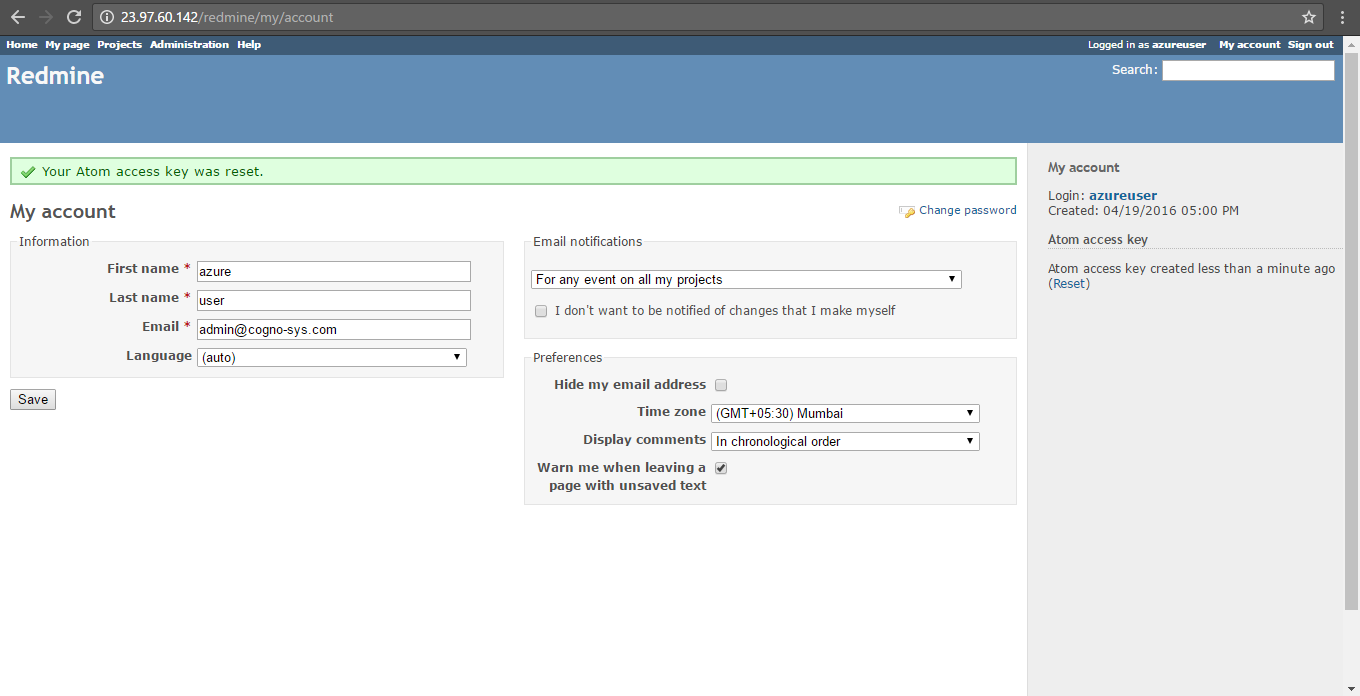Click the Reset link for the Atom access key

click(x=1068, y=284)
